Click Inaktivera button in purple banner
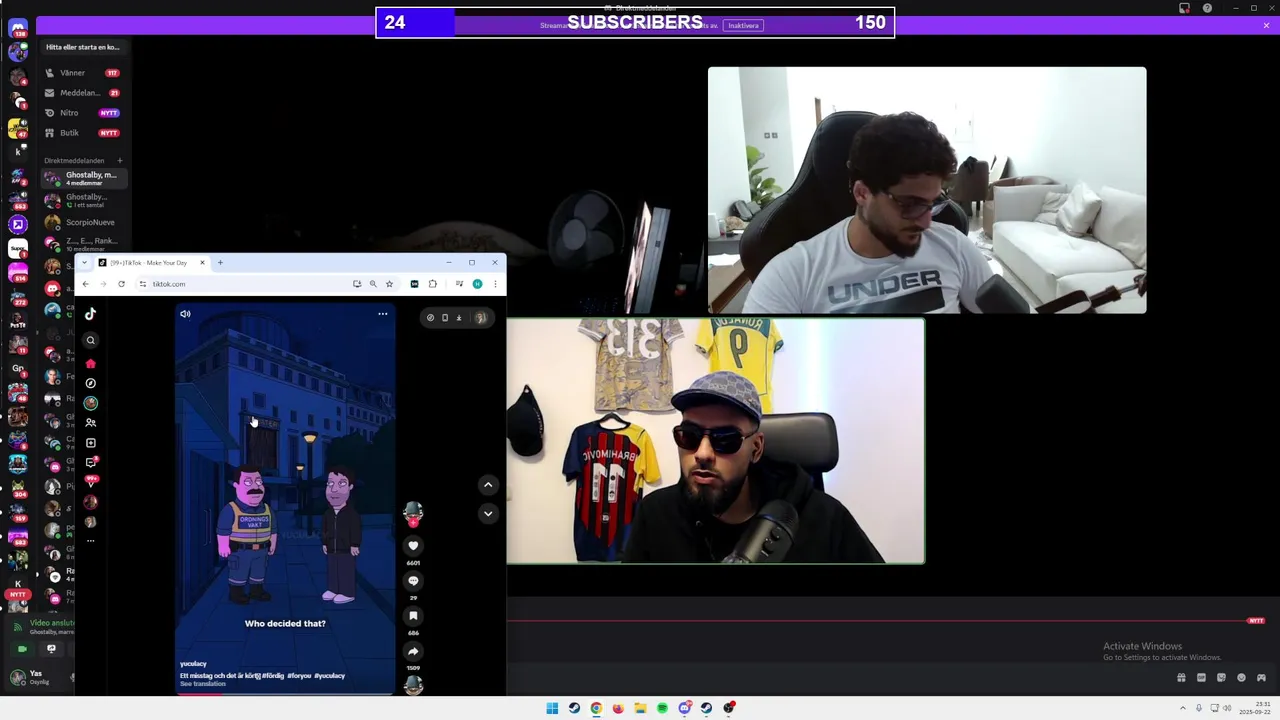Image resolution: width=1280 pixels, height=720 pixels. click(743, 25)
